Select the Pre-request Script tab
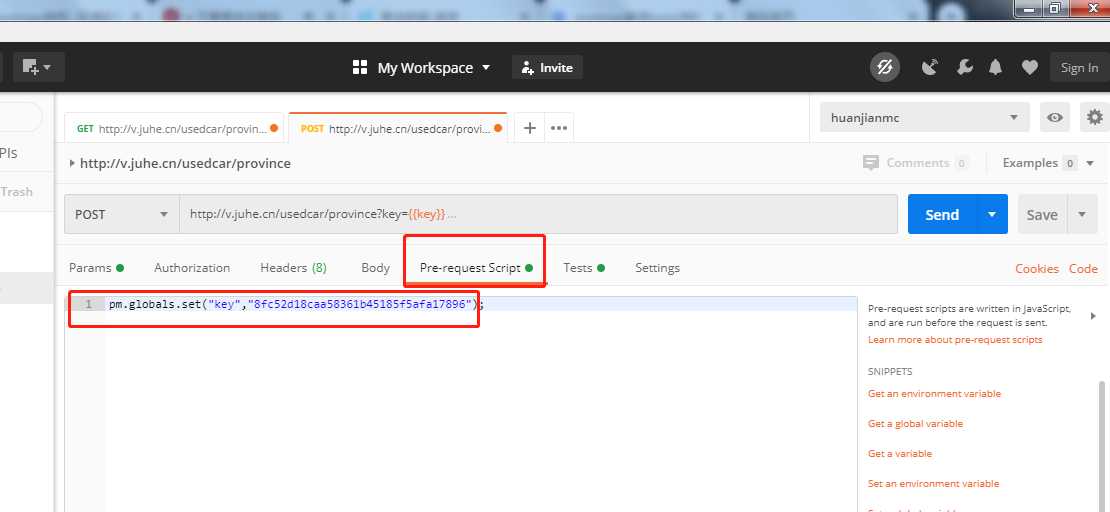Screen dimensions: 1110x512 (476, 268)
